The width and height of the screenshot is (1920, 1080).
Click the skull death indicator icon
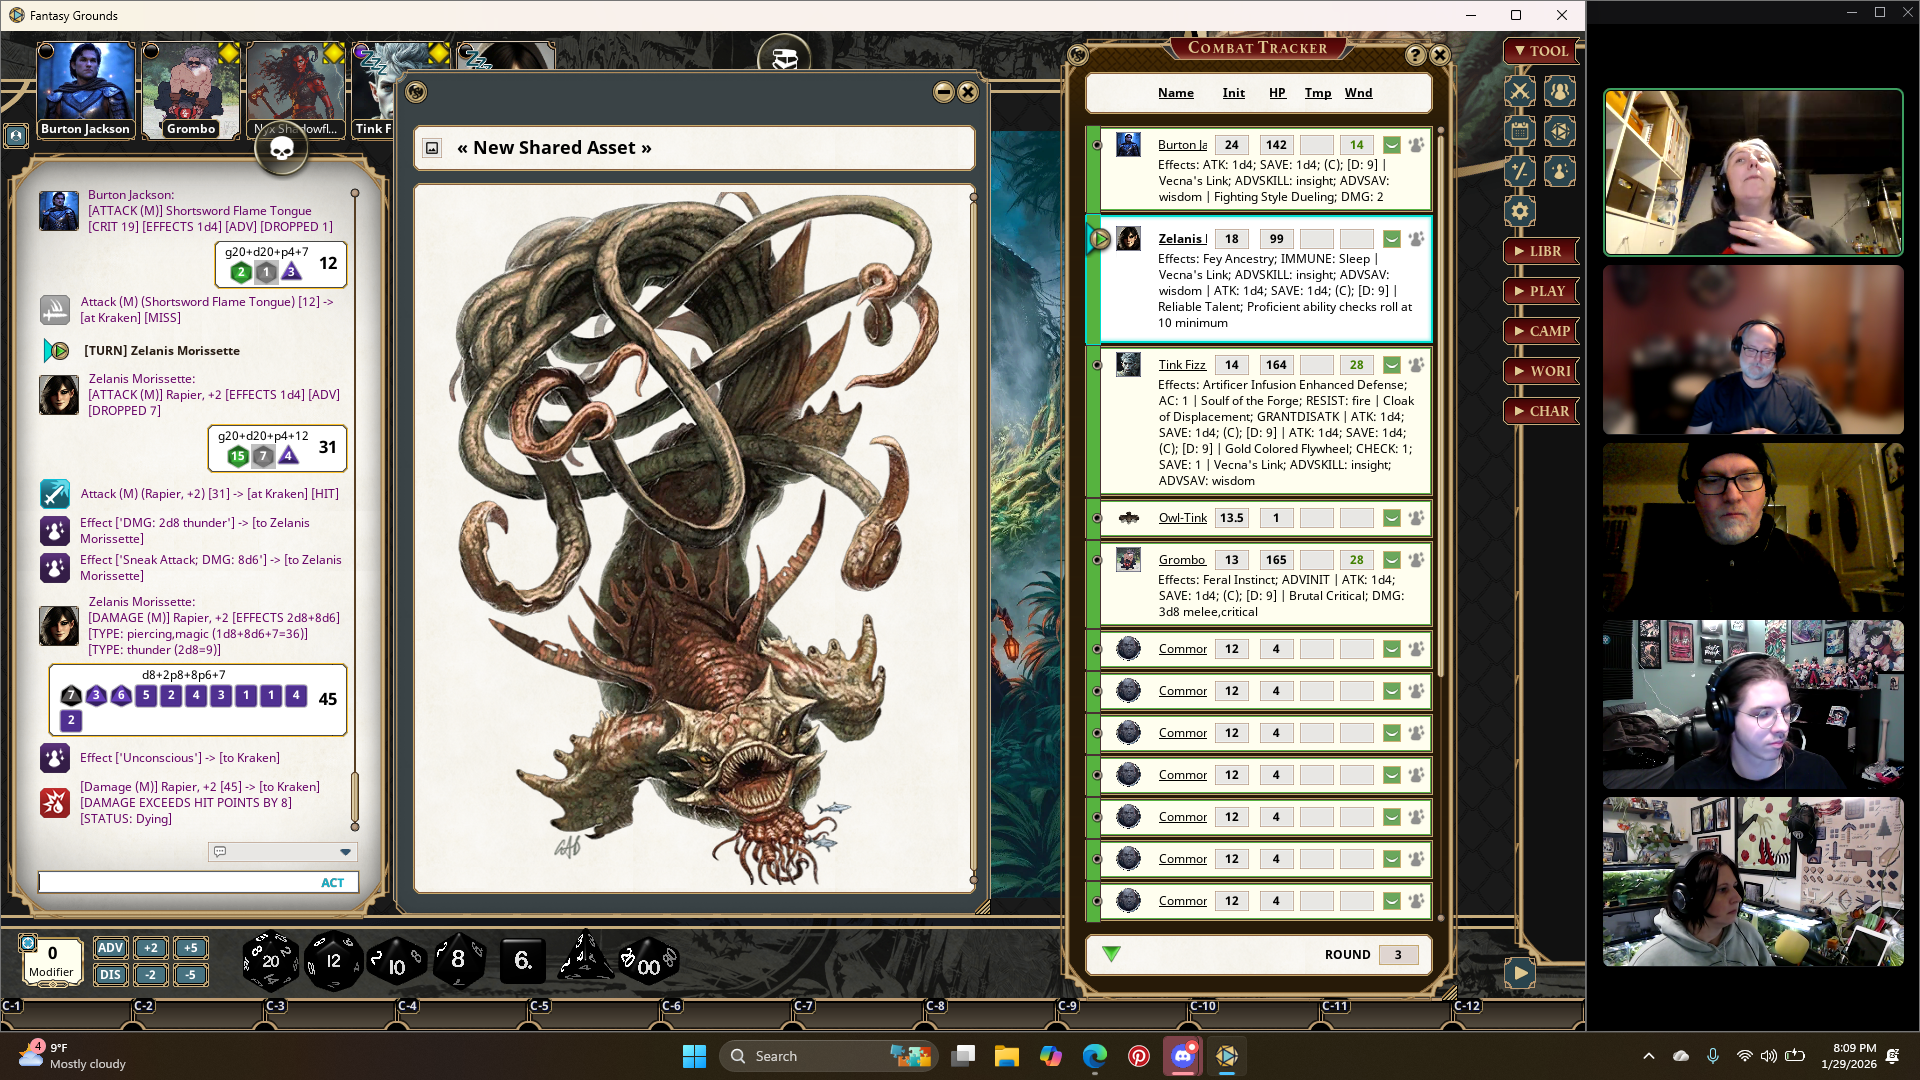(x=282, y=150)
